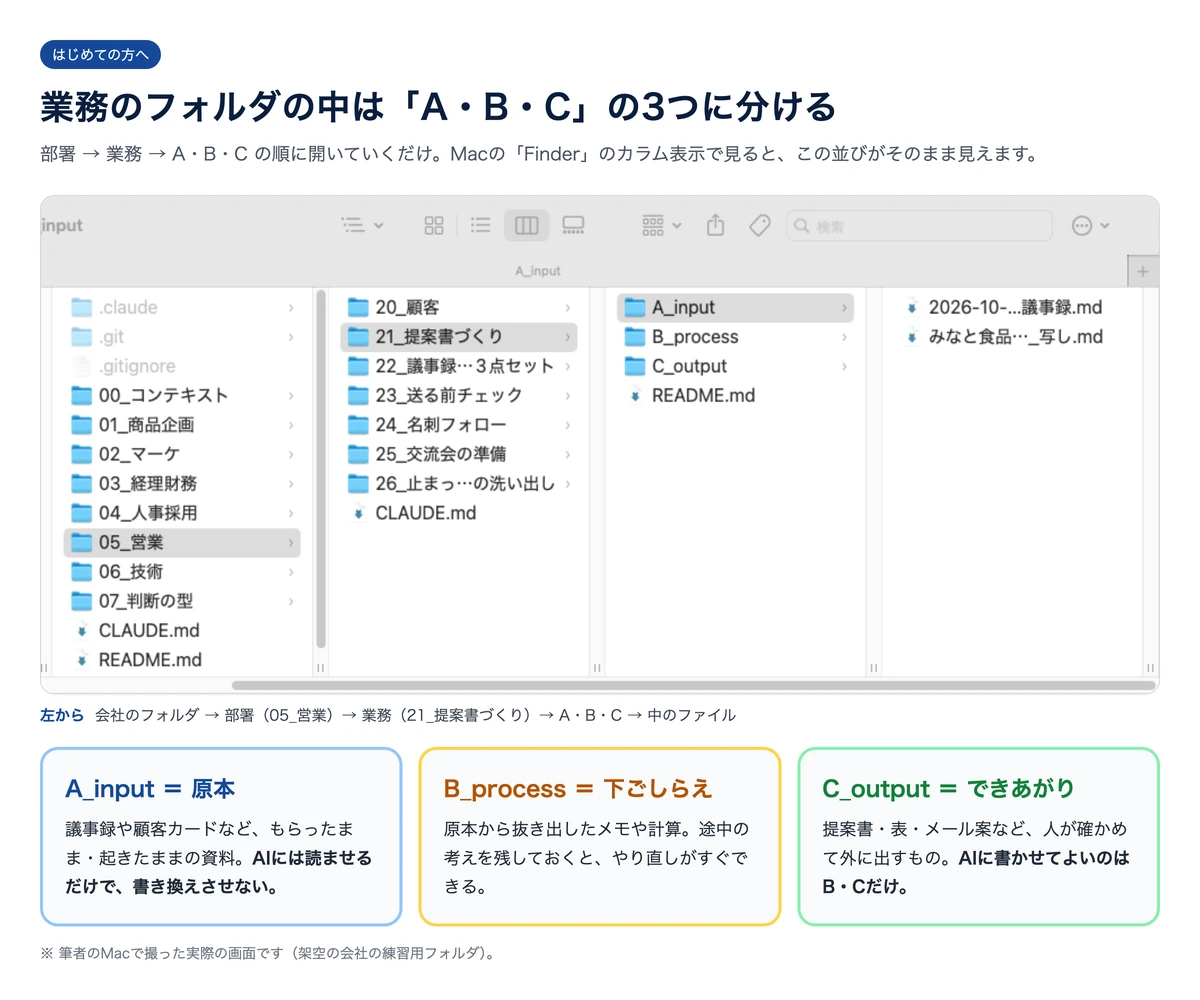The image size is (1200, 1000).
Task: Open the more actions ellipsis menu
Action: click(x=1090, y=226)
